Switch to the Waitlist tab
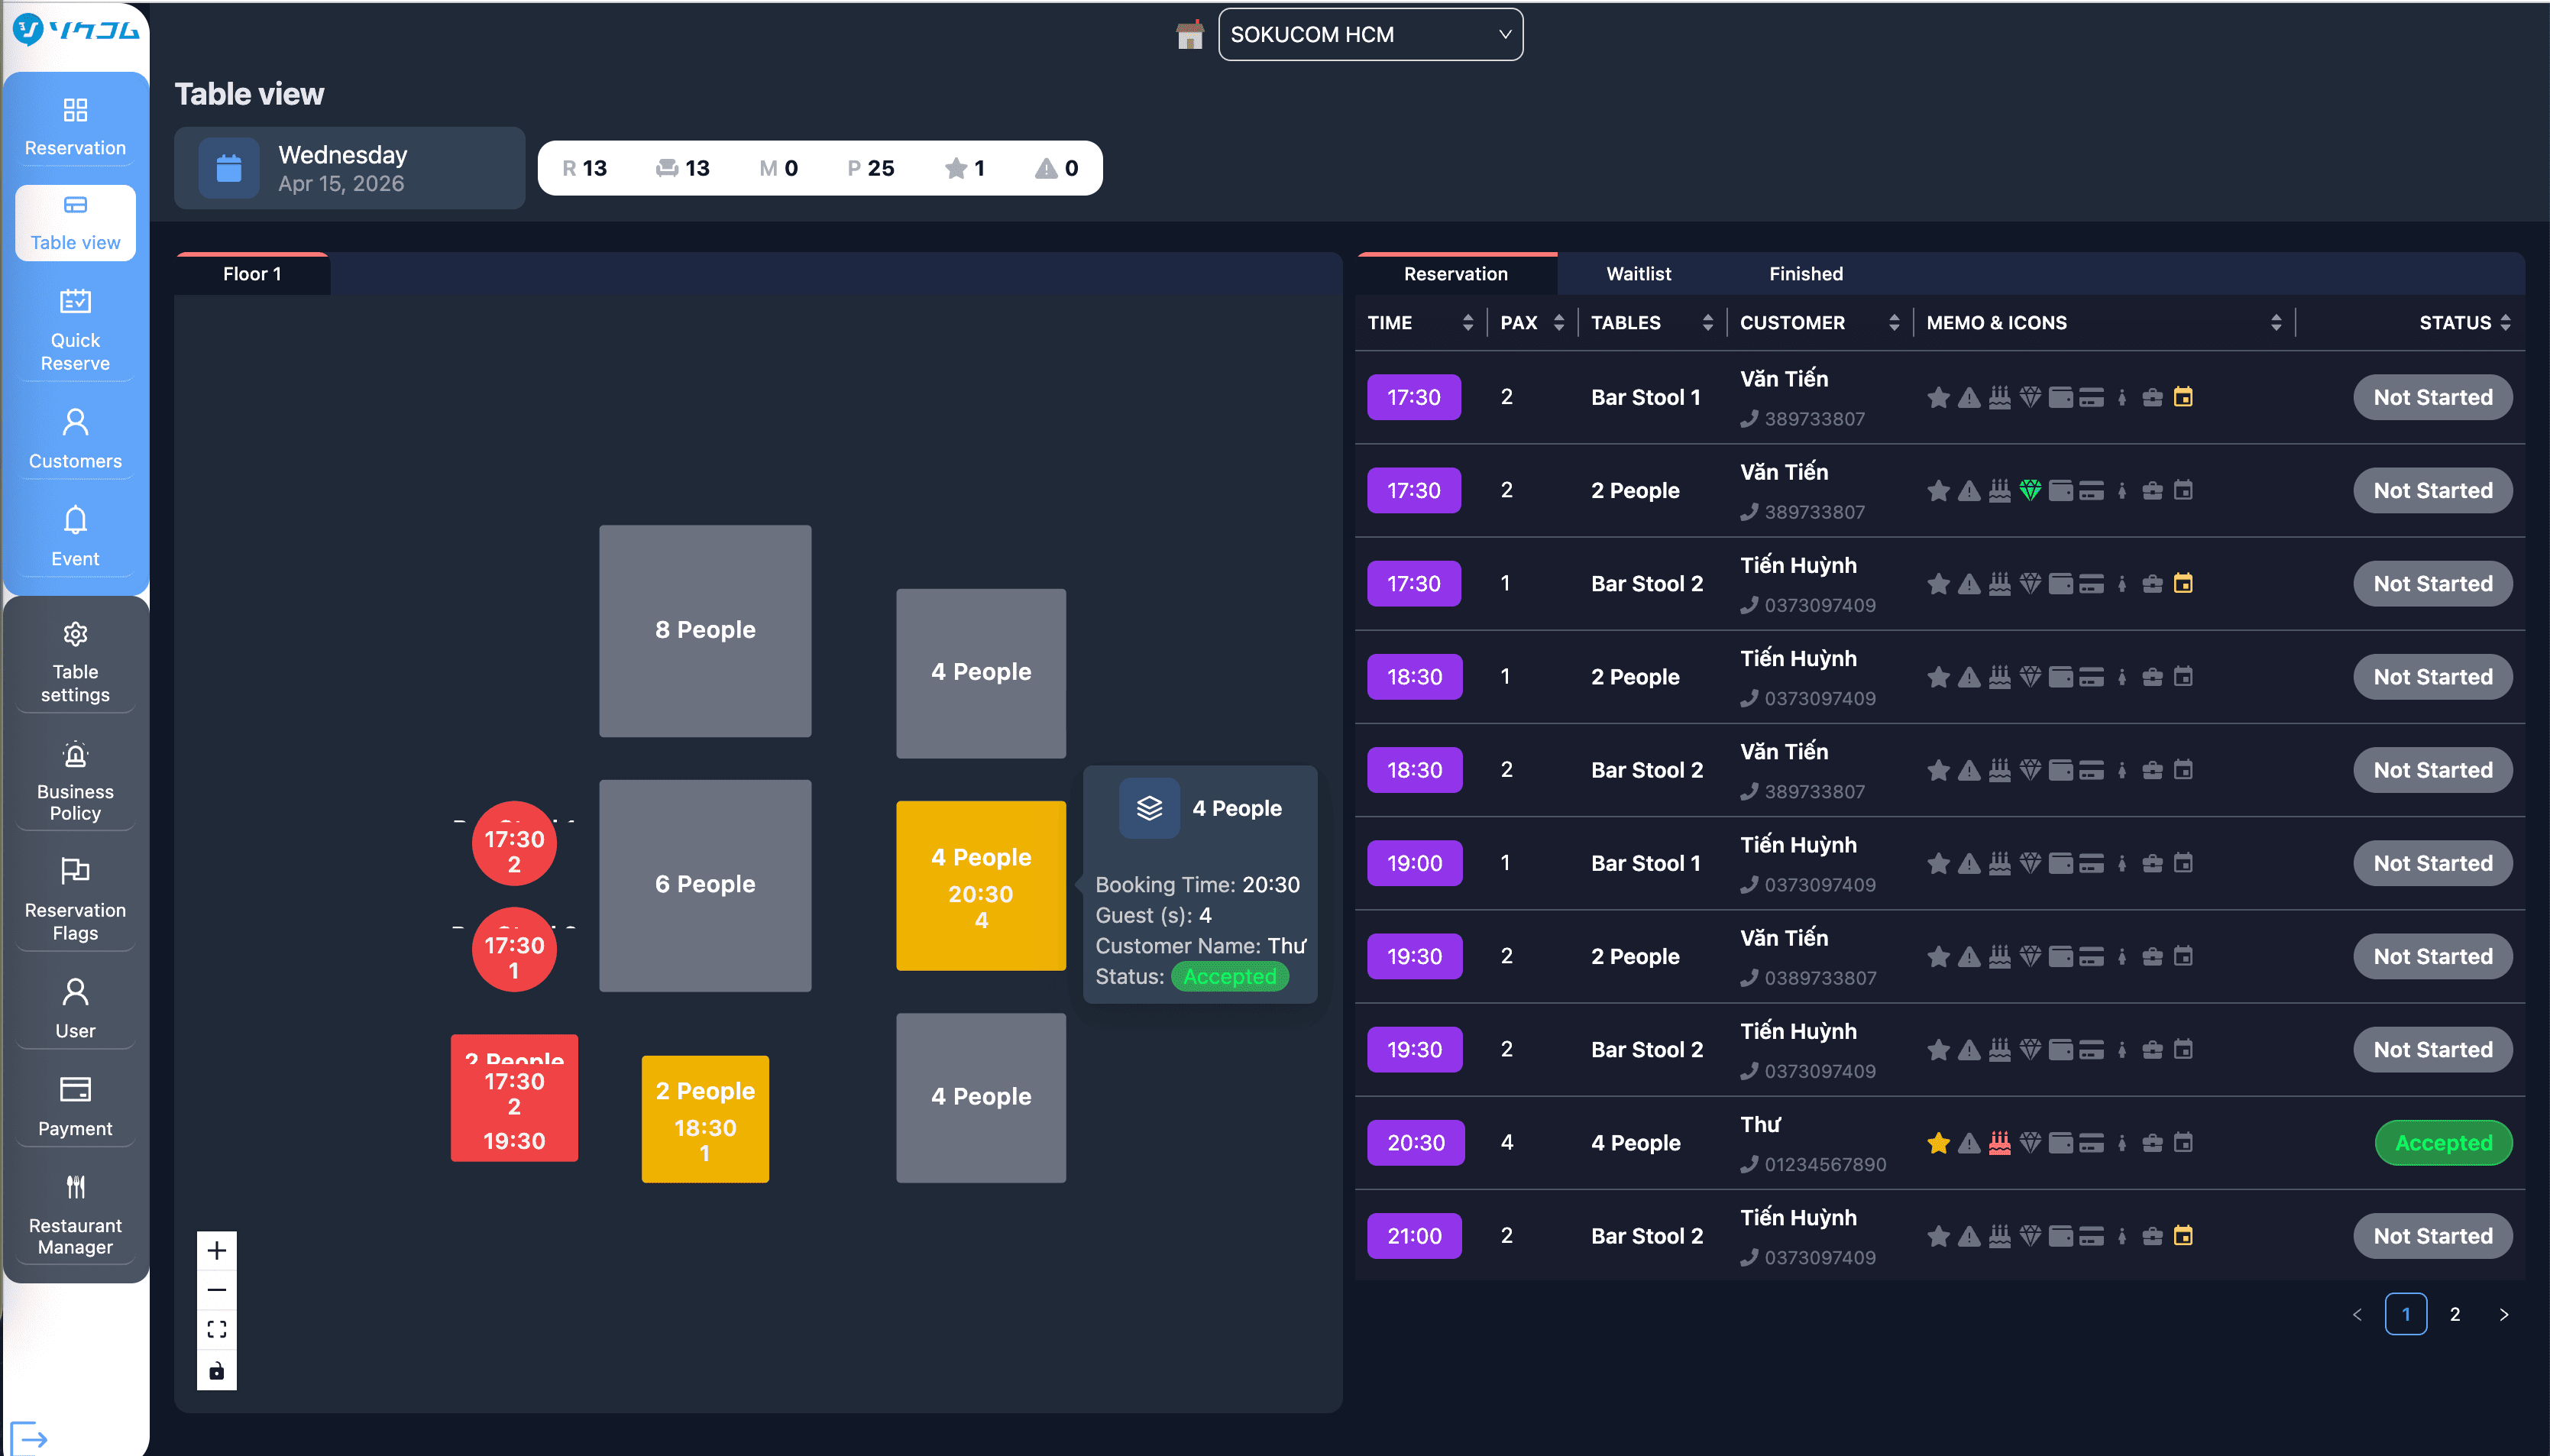Screen dimensions: 2550x1456 coord(1638,274)
